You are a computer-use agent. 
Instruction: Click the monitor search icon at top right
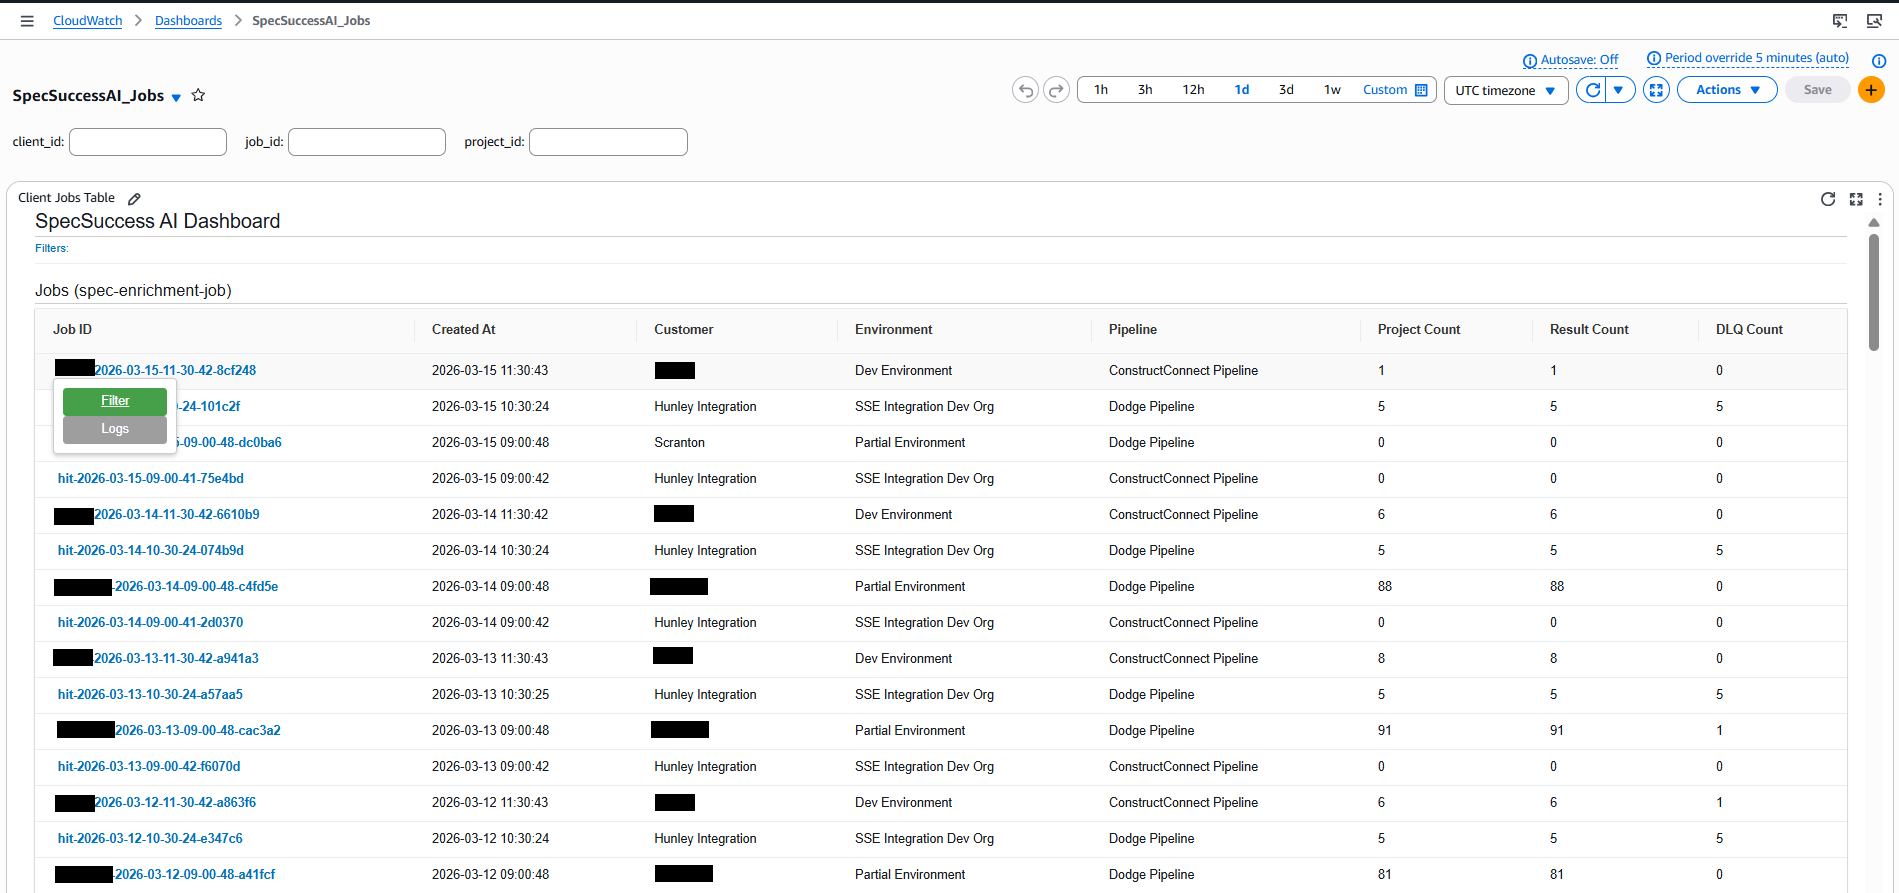coord(1875,21)
